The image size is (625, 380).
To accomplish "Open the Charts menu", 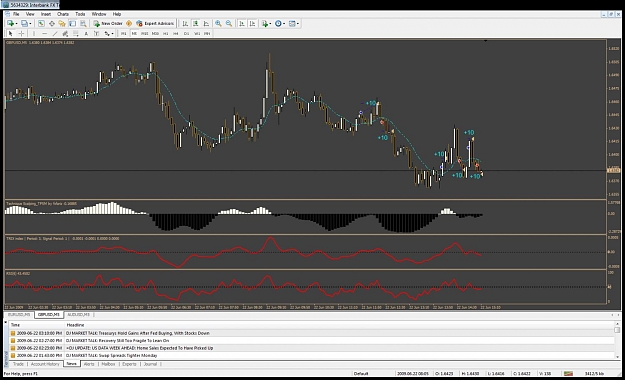I will point(63,14).
